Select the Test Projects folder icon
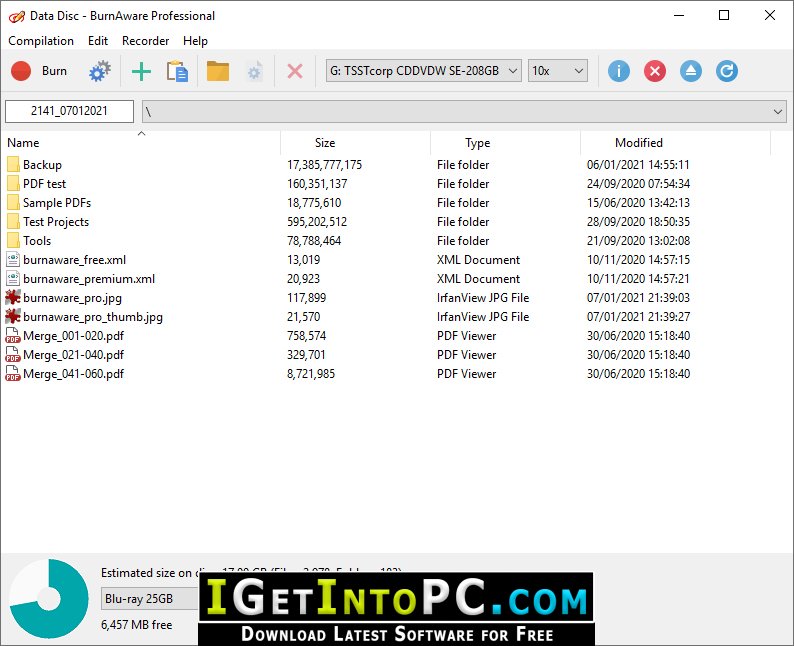The image size is (794, 646). [13, 222]
